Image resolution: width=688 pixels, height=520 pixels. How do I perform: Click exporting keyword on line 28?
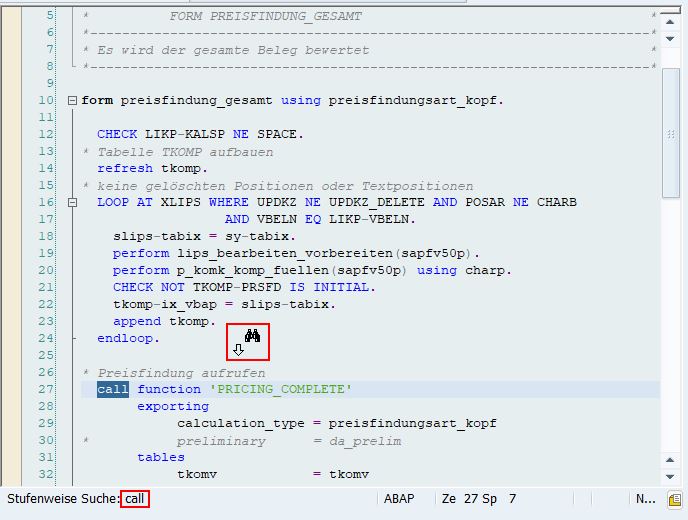click(173, 407)
